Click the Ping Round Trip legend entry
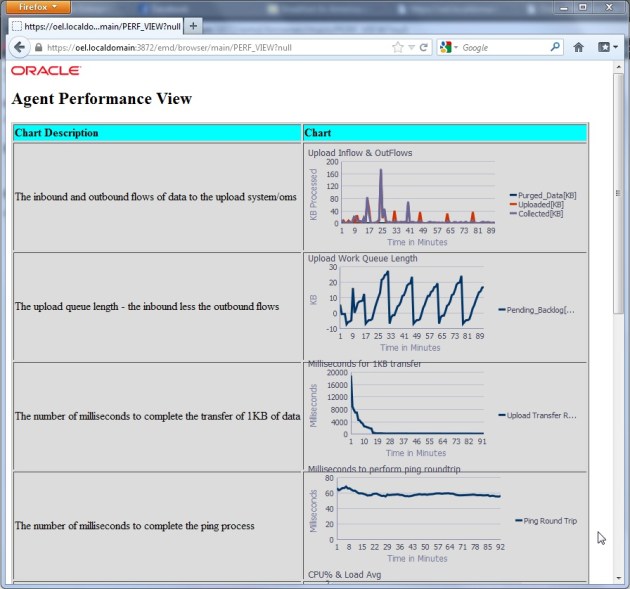The image size is (630, 589). tap(546, 521)
